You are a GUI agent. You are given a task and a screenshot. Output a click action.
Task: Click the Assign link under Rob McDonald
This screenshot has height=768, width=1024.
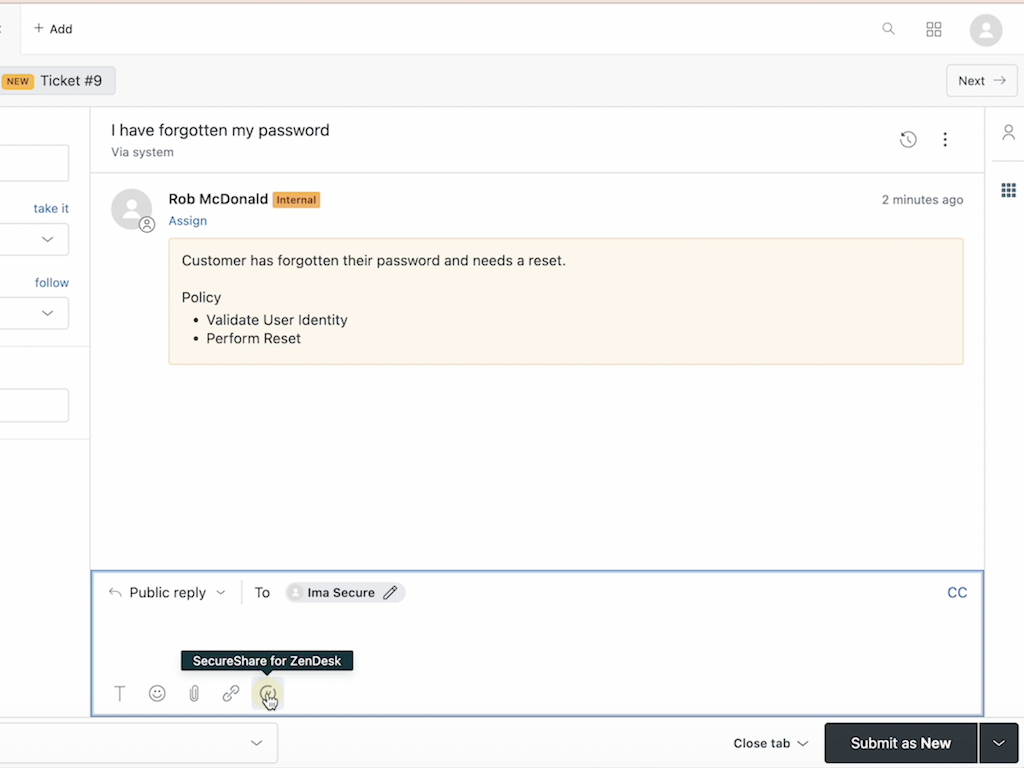click(x=188, y=221)
